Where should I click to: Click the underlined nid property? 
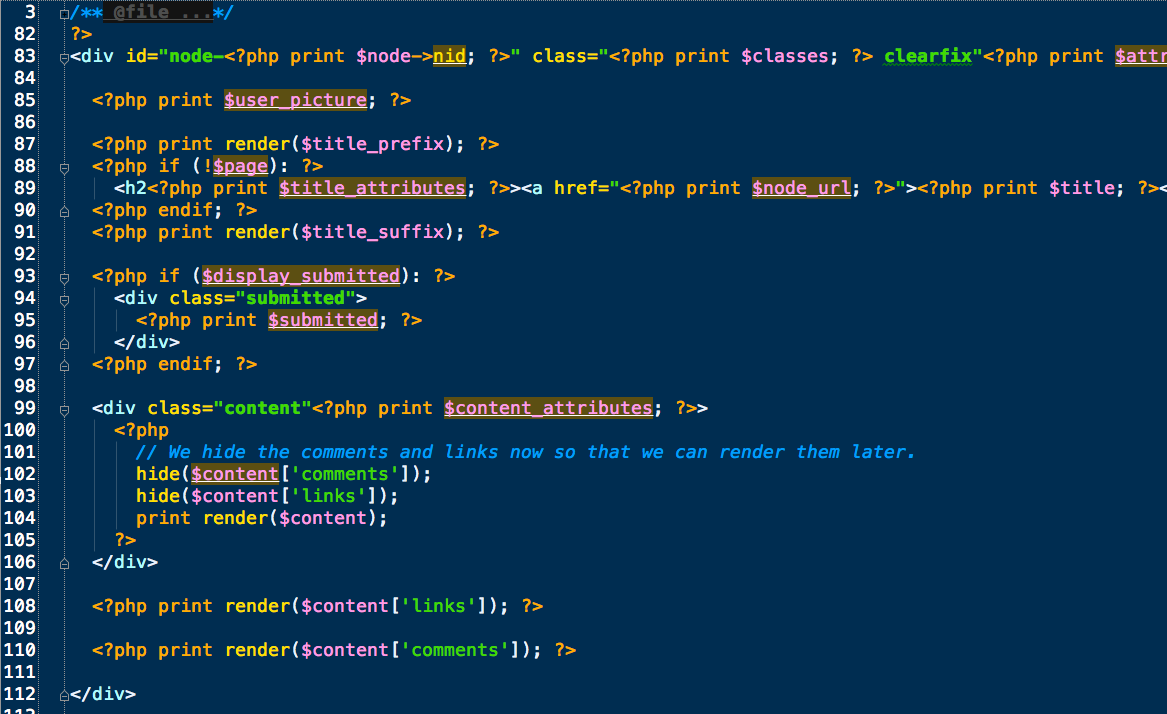coord(450,56)
